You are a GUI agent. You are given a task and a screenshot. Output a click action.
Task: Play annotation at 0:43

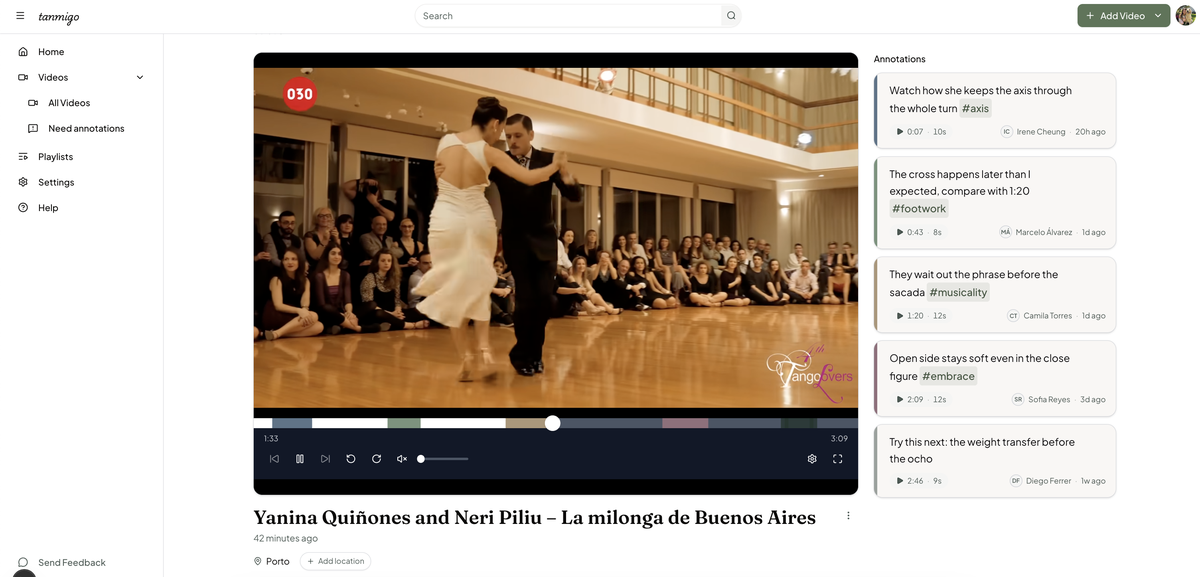coord(900,232)
